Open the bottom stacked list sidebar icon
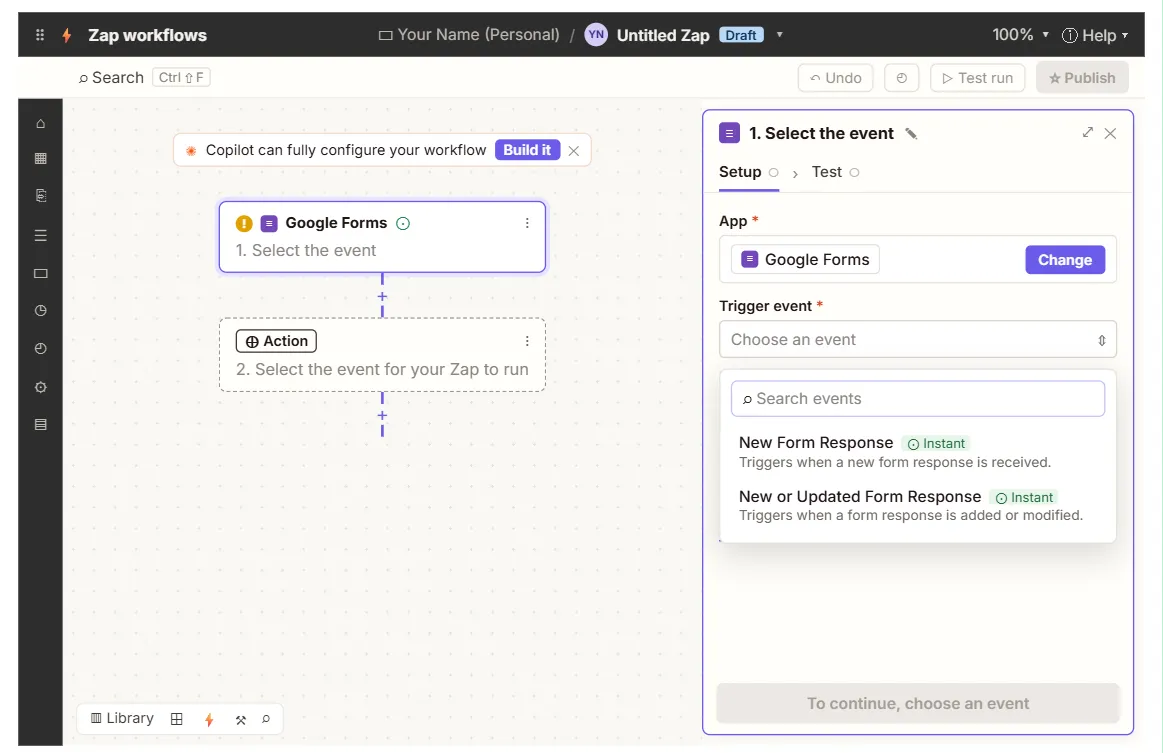The image size is (1163, 753). coord(41,424)
